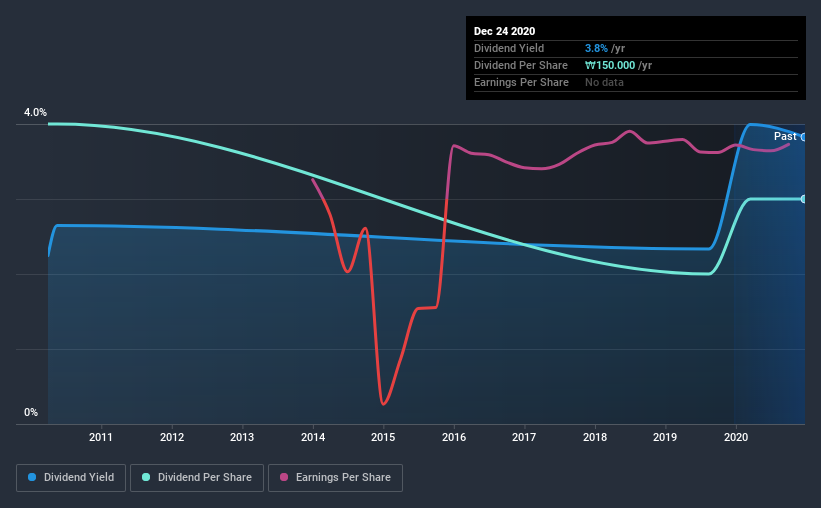Toggle the Dividend Per Share legend button

[197, 478]
